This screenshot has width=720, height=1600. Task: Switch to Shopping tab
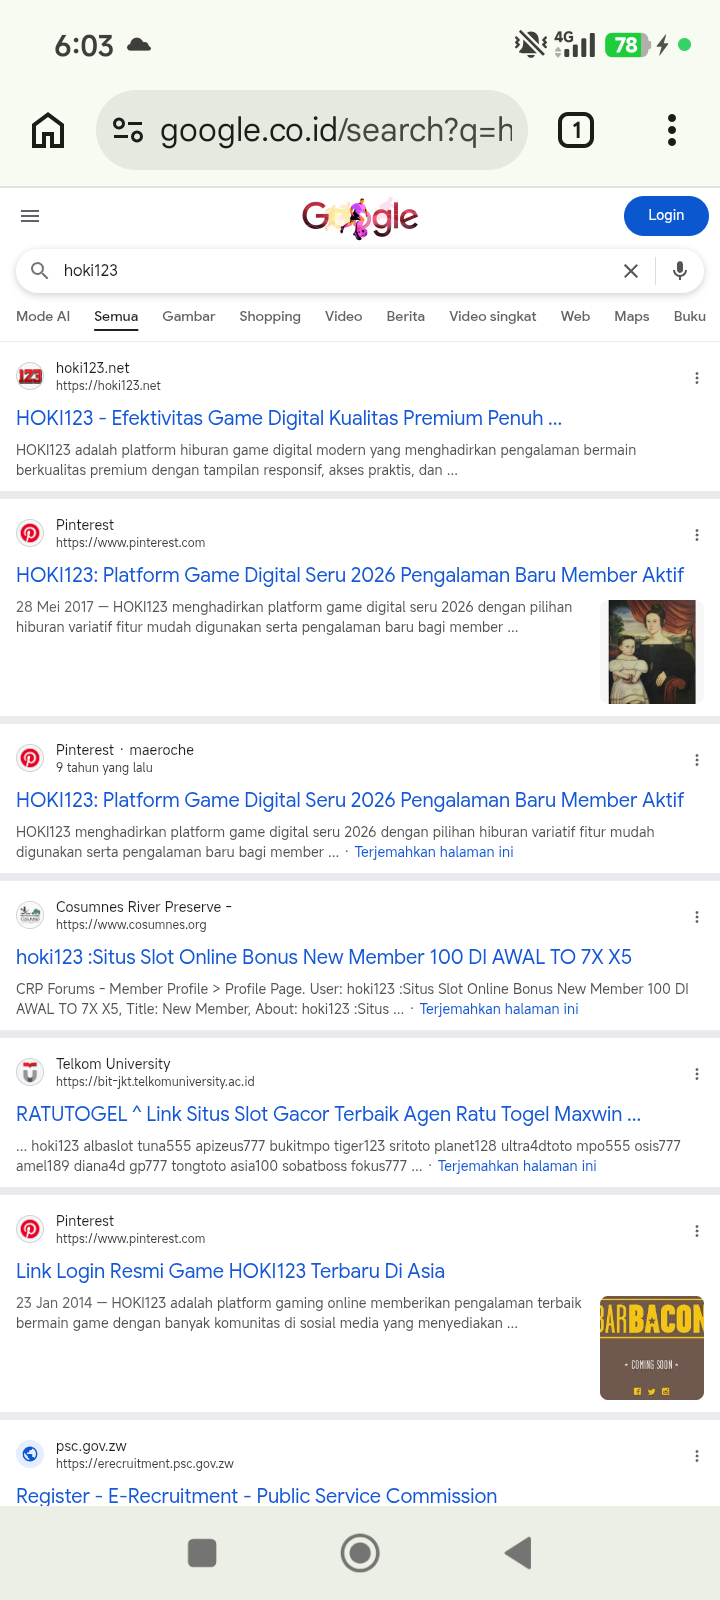point(270,316)
